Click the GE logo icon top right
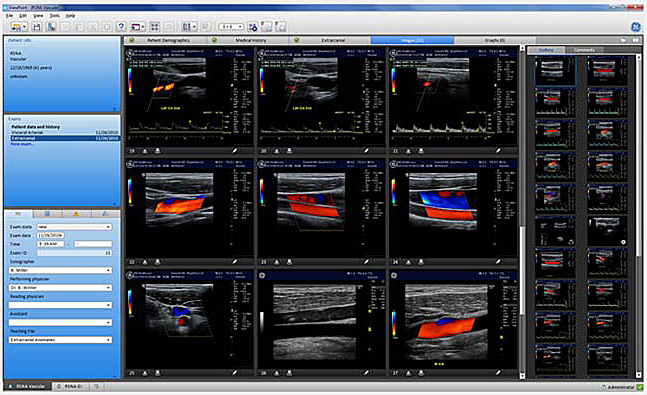 pyautogui.click(x=636, y=27)
